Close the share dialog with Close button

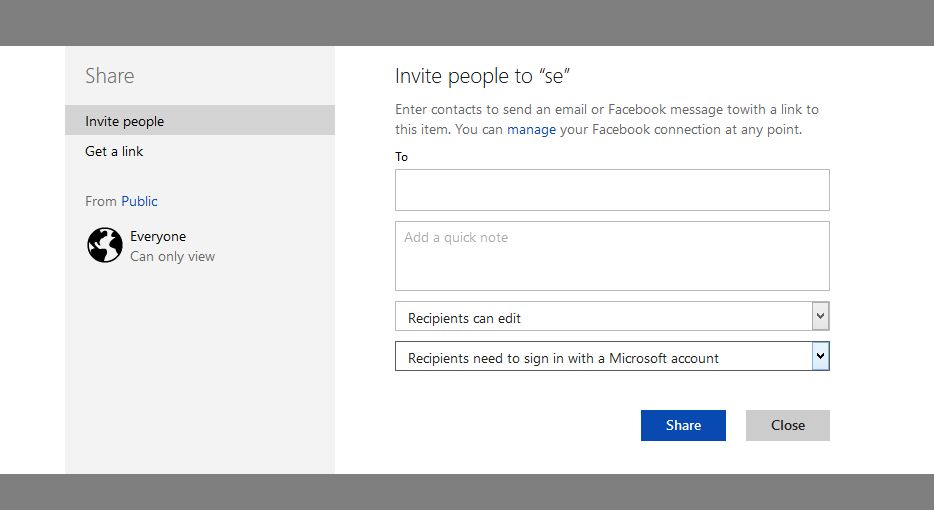tap(787, 425)
